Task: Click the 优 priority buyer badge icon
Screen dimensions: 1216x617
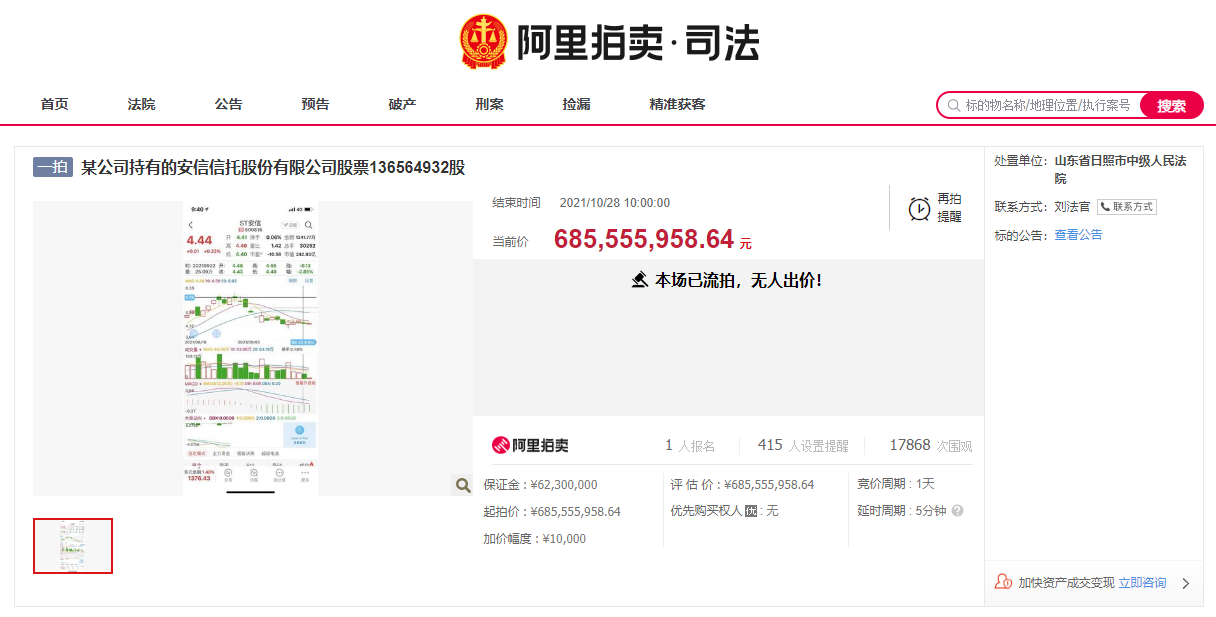Action: pyautogui.click(x=751, y=511)
